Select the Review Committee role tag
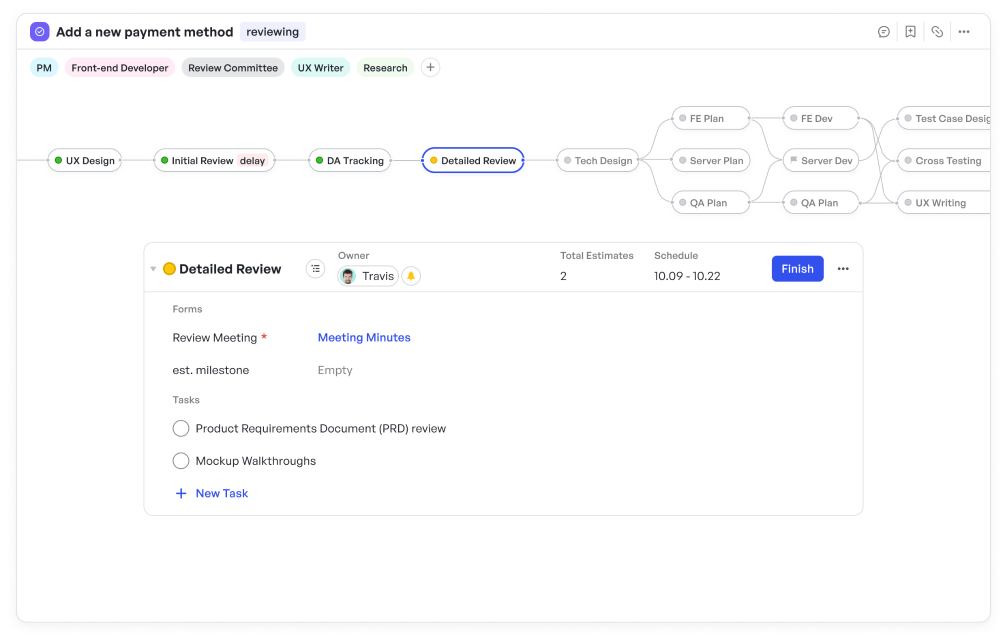The height and width of the screenshot is (642, 1007). [233, 68]
